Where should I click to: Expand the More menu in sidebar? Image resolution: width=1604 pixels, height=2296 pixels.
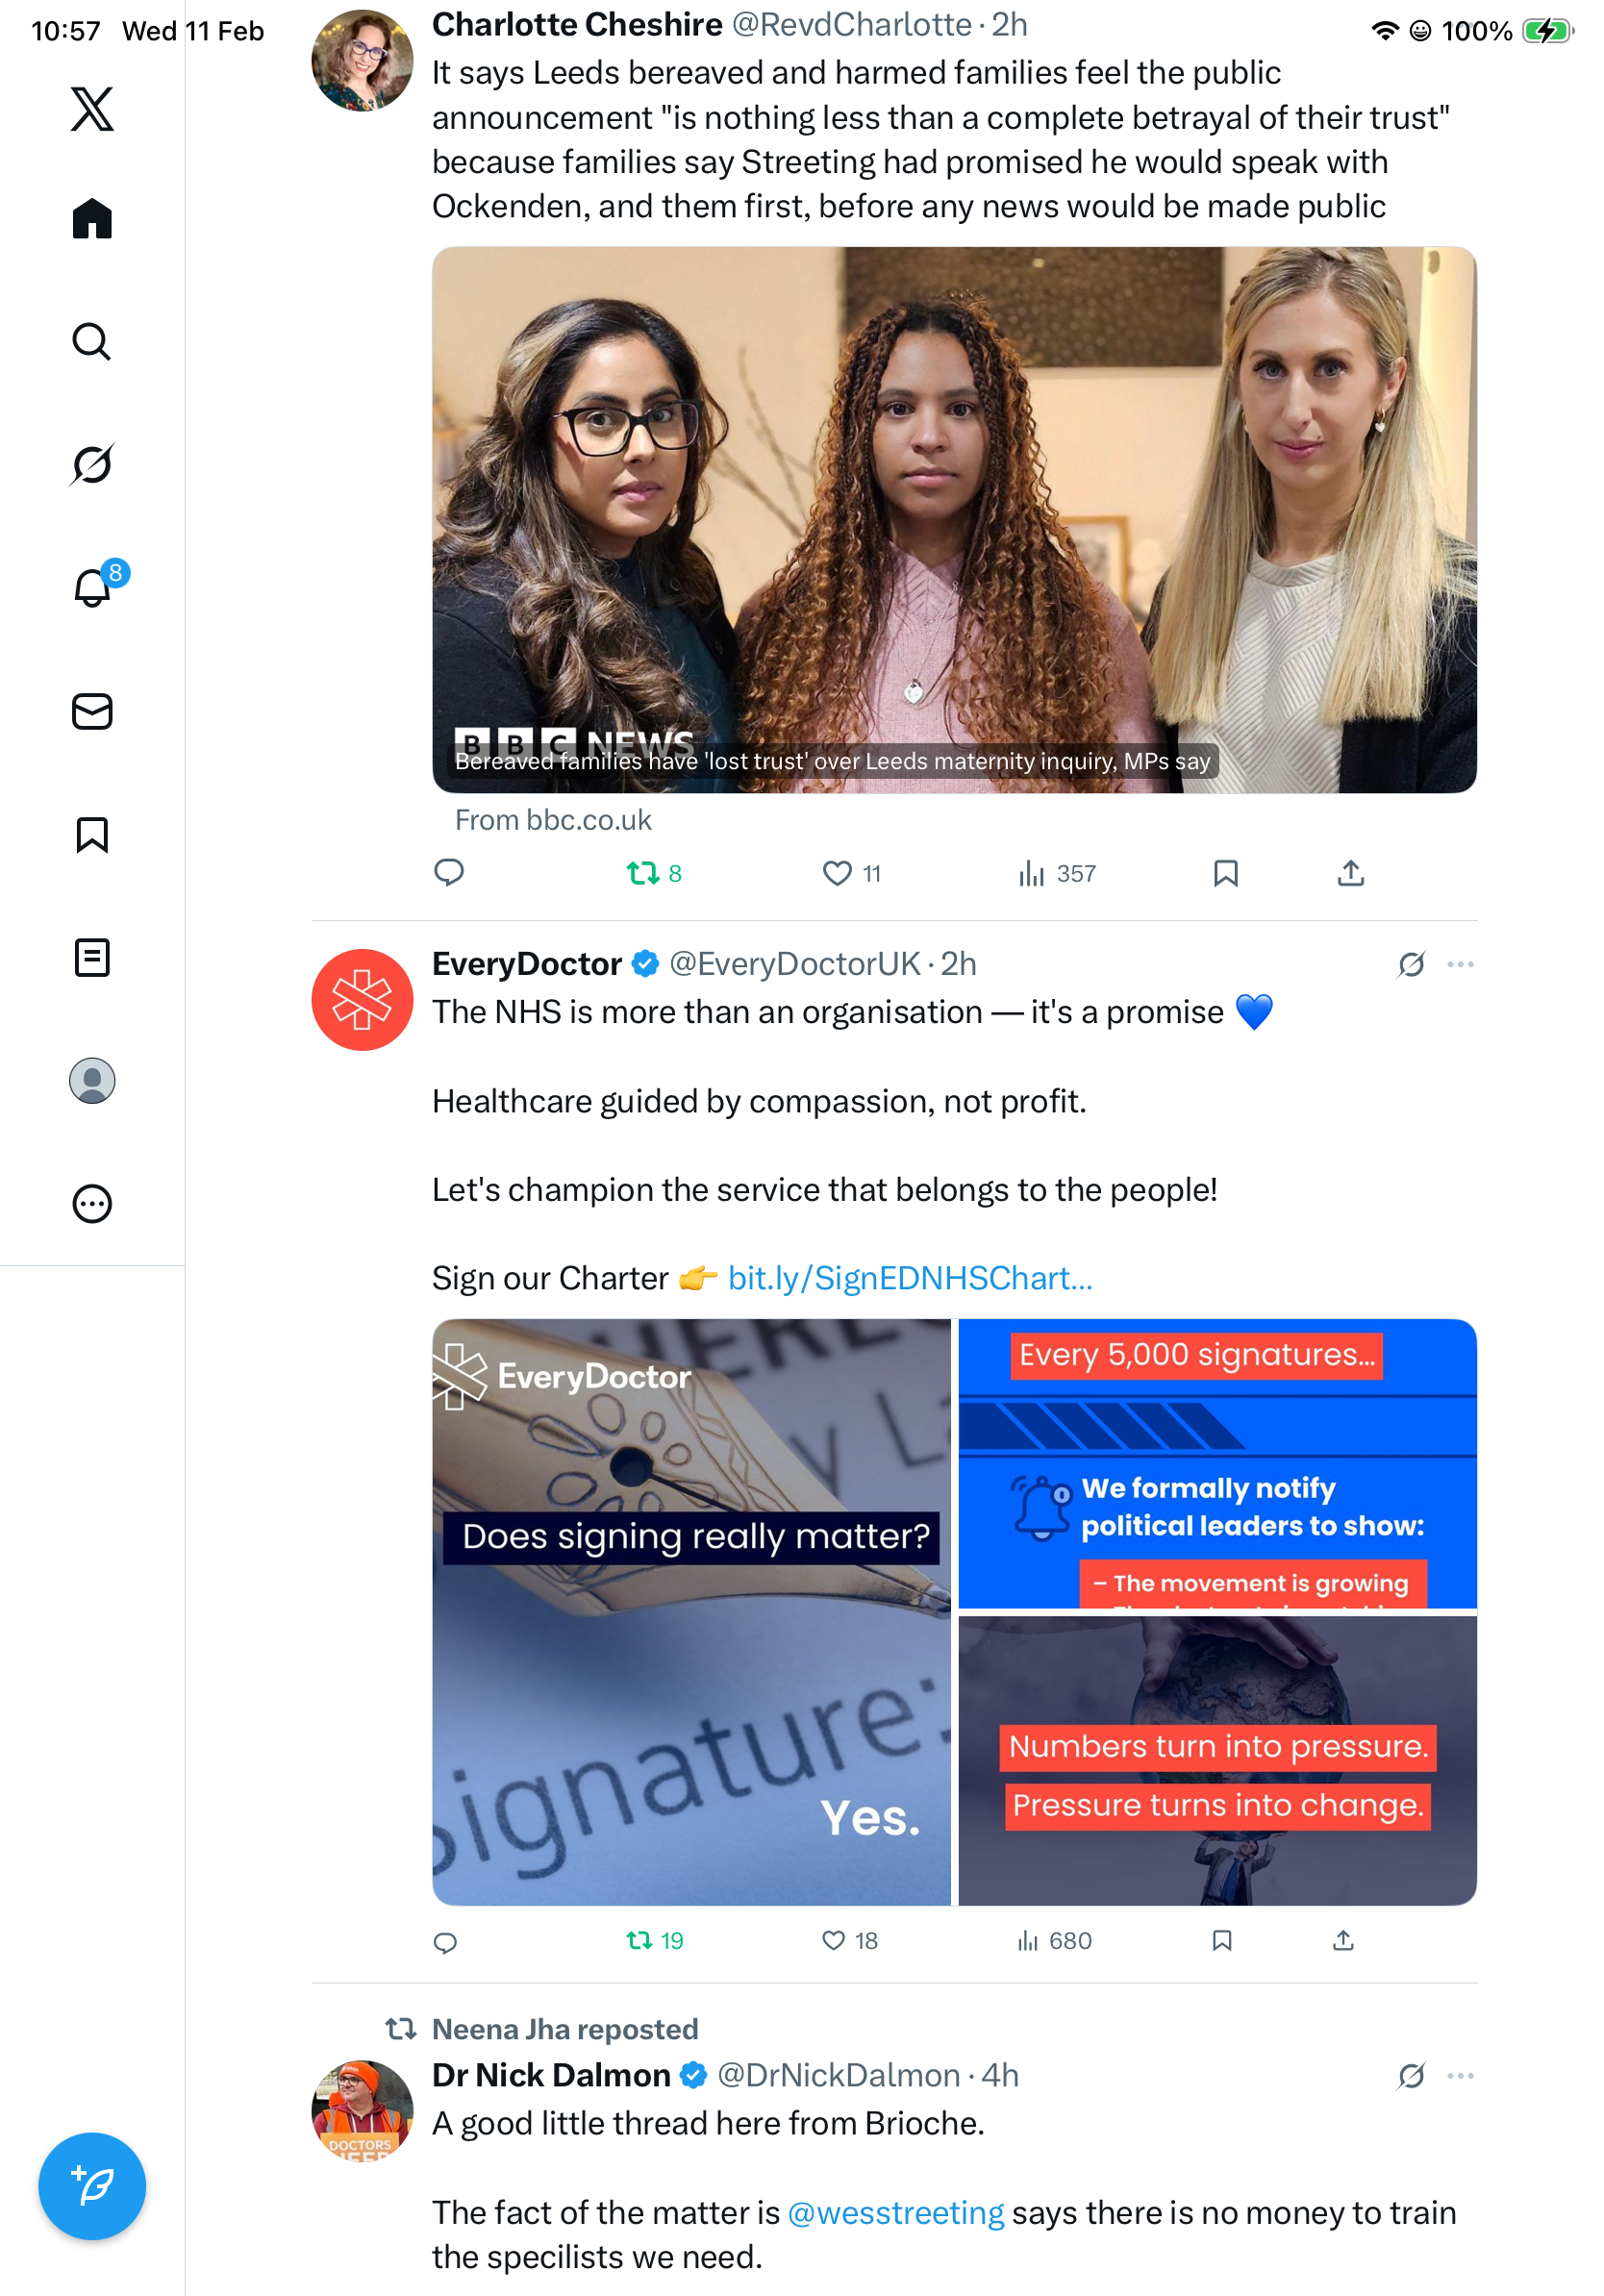(92, 1204)
